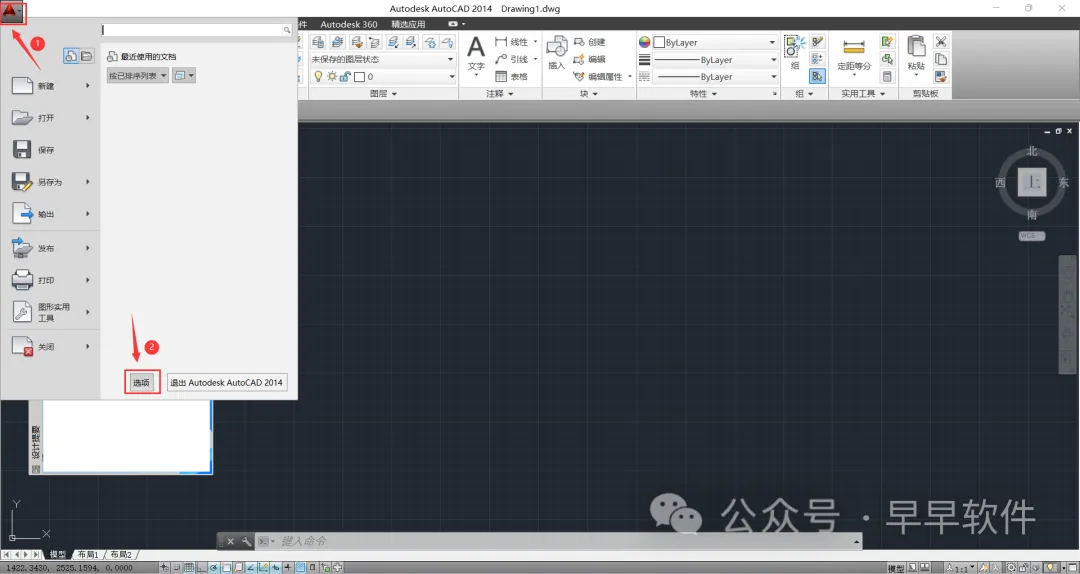The width and height of the screenshot is (1080, 574).
Task: Open the 未保存的图层状态 dropdown
Action: tap(382, 59)
